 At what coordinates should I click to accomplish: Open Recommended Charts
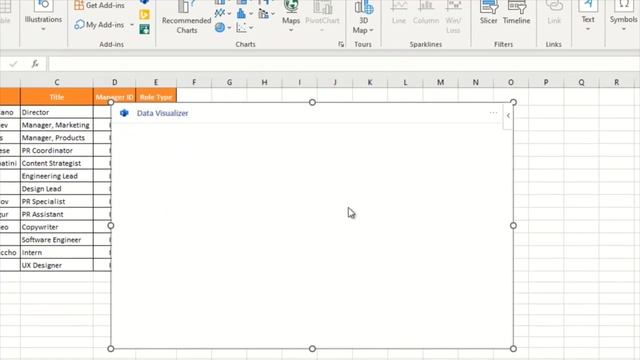(x=187, y=18)
